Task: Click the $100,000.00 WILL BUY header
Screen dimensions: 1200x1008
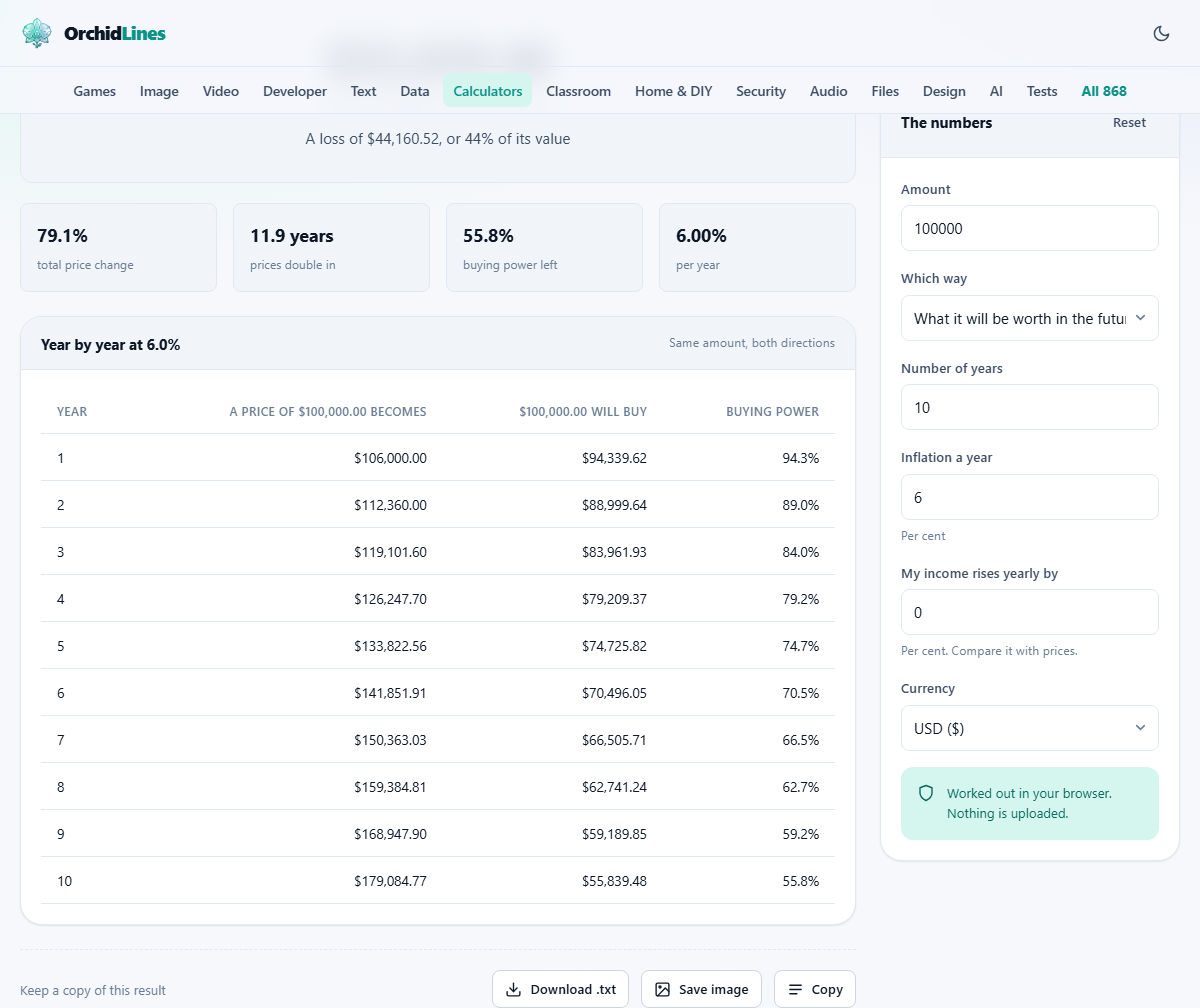Action: click(x=583, y=411)
